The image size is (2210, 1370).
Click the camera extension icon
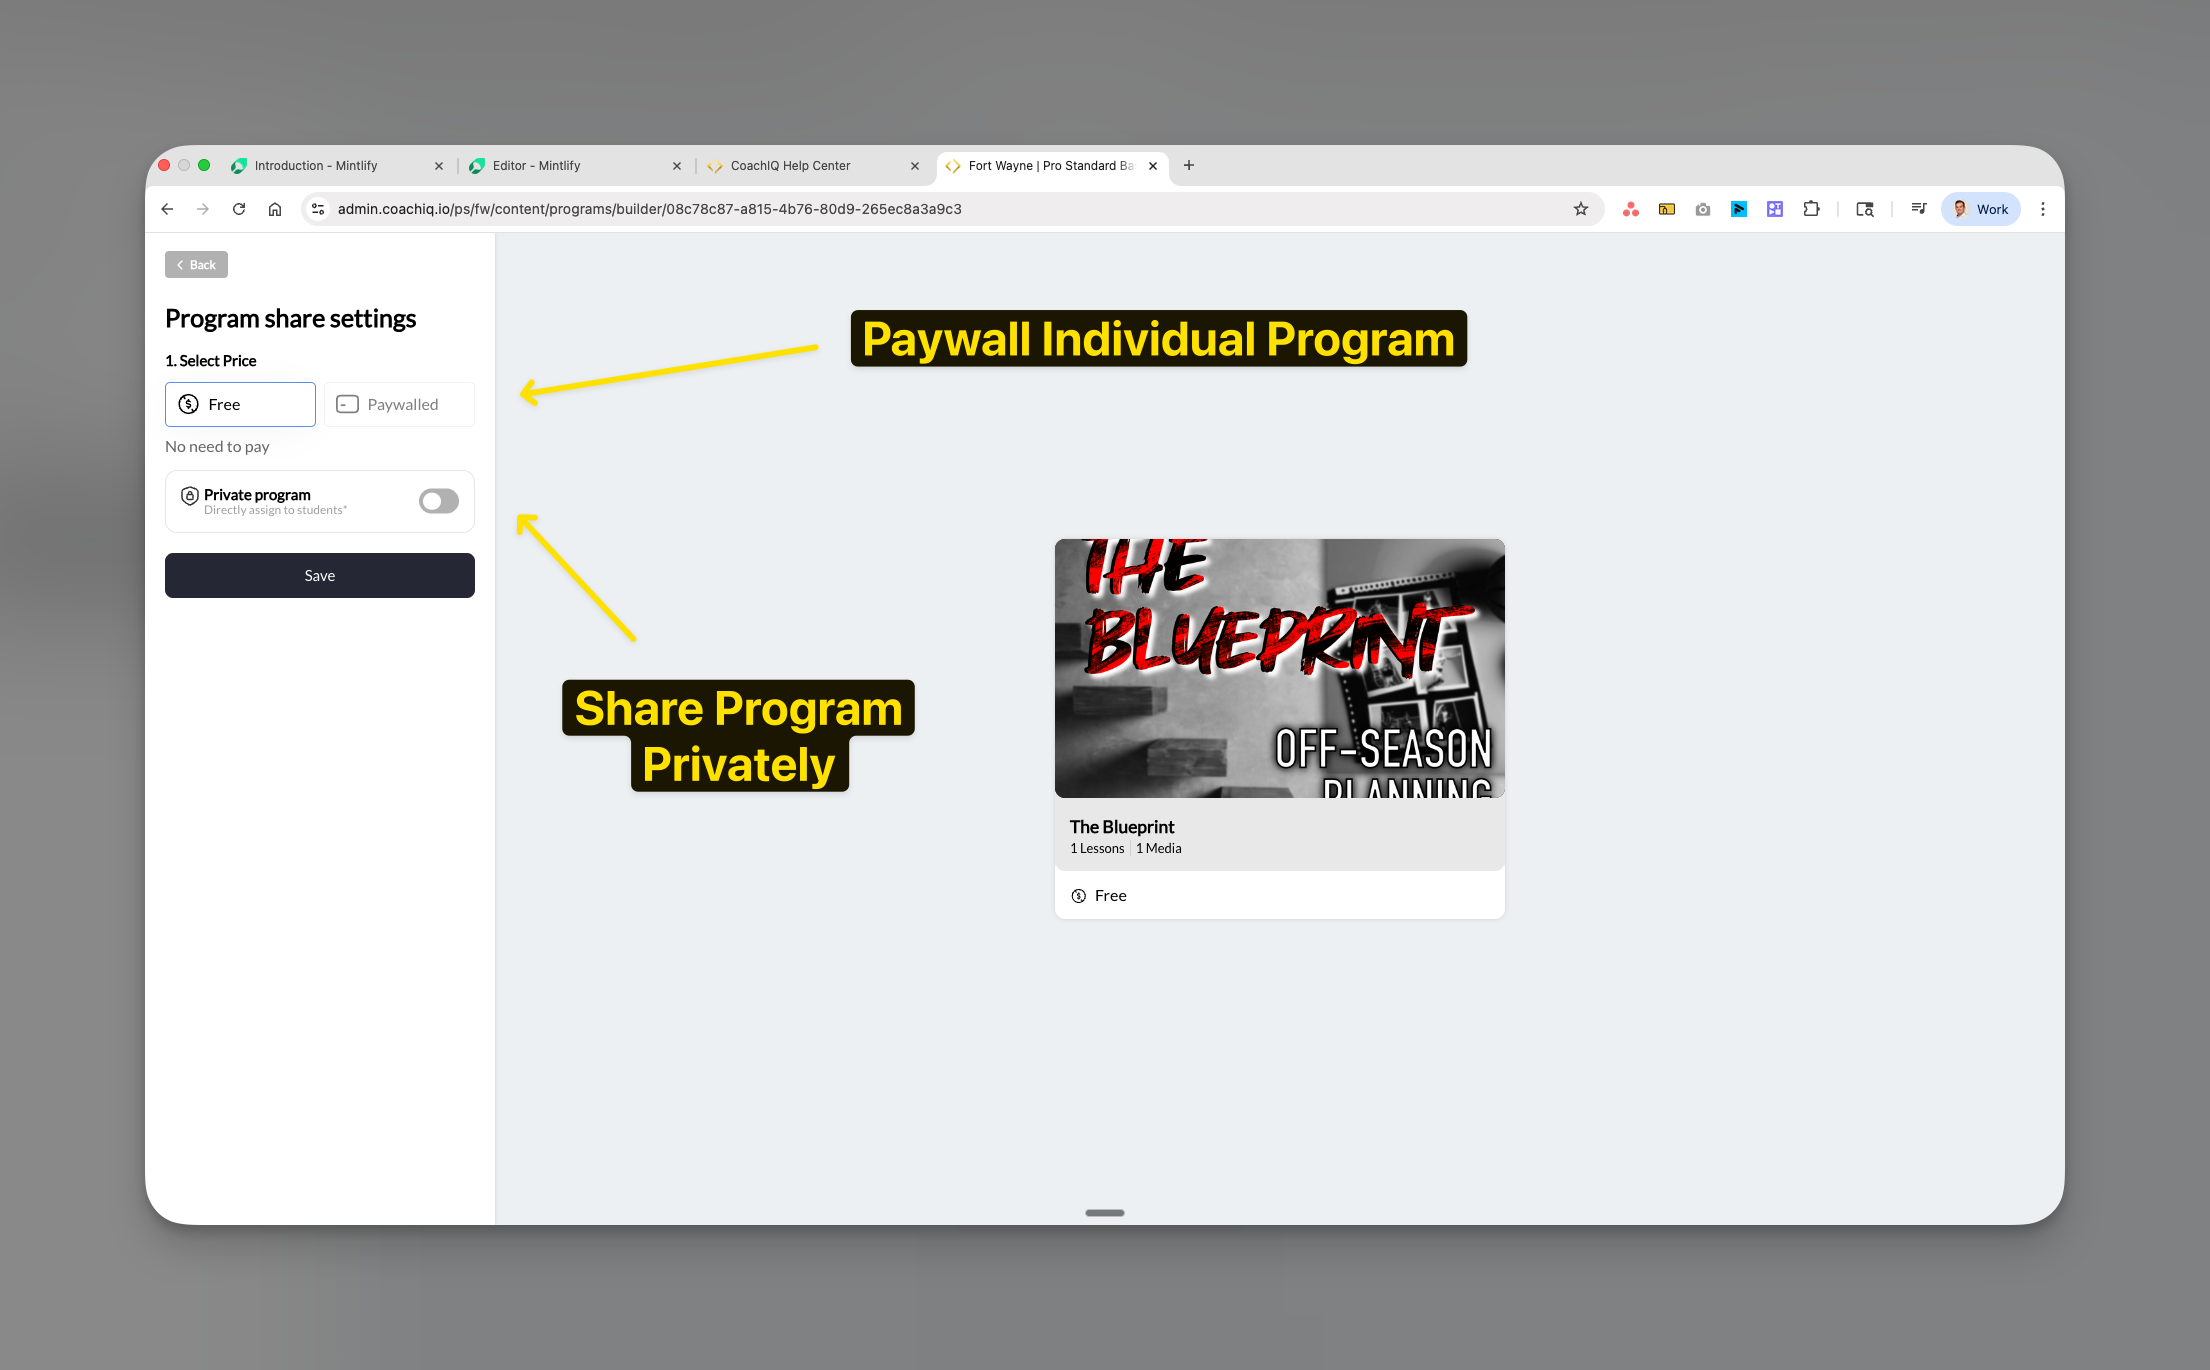[1703, 209]
